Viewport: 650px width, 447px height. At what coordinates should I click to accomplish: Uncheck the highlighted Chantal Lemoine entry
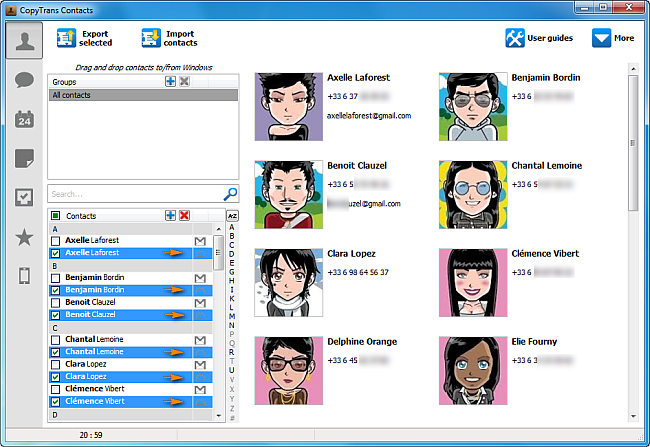[55, 352]
